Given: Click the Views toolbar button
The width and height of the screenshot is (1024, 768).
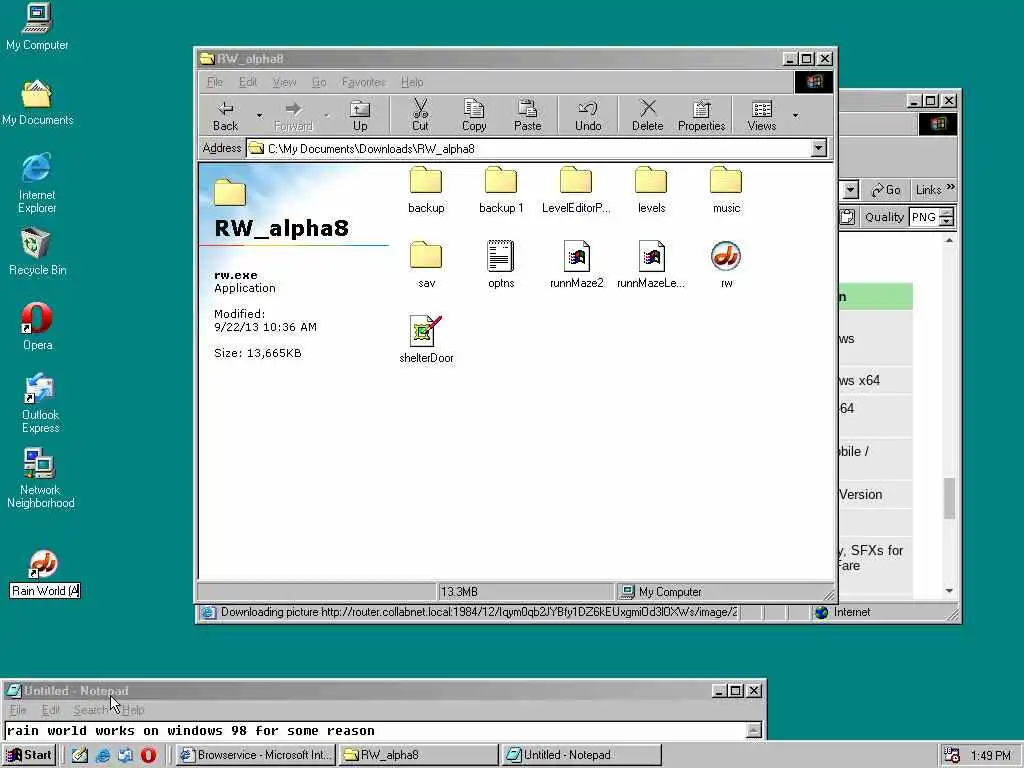Looking at the screenshot, I should pos(761,116).
